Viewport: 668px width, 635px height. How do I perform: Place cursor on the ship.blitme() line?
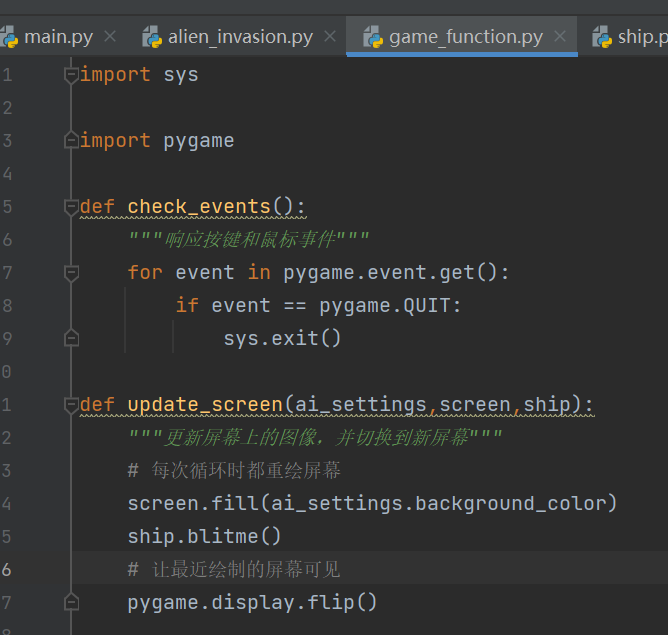[205, 537]
